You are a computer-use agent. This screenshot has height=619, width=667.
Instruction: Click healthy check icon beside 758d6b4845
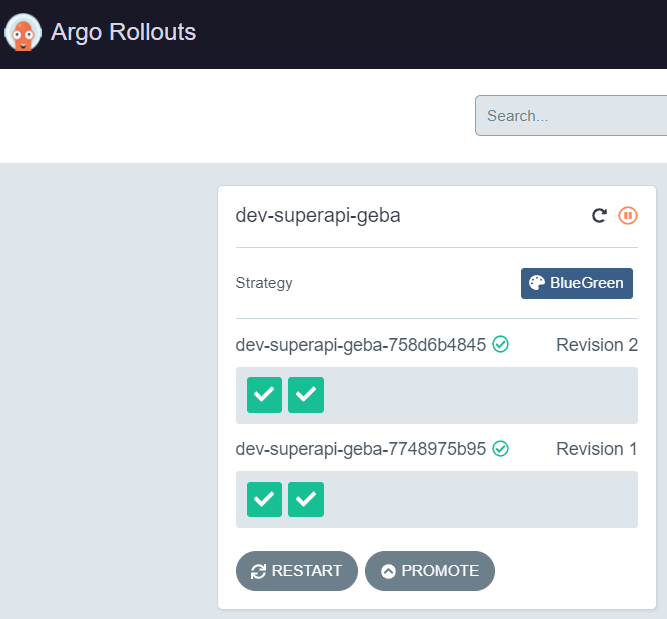tap(500, 344)
